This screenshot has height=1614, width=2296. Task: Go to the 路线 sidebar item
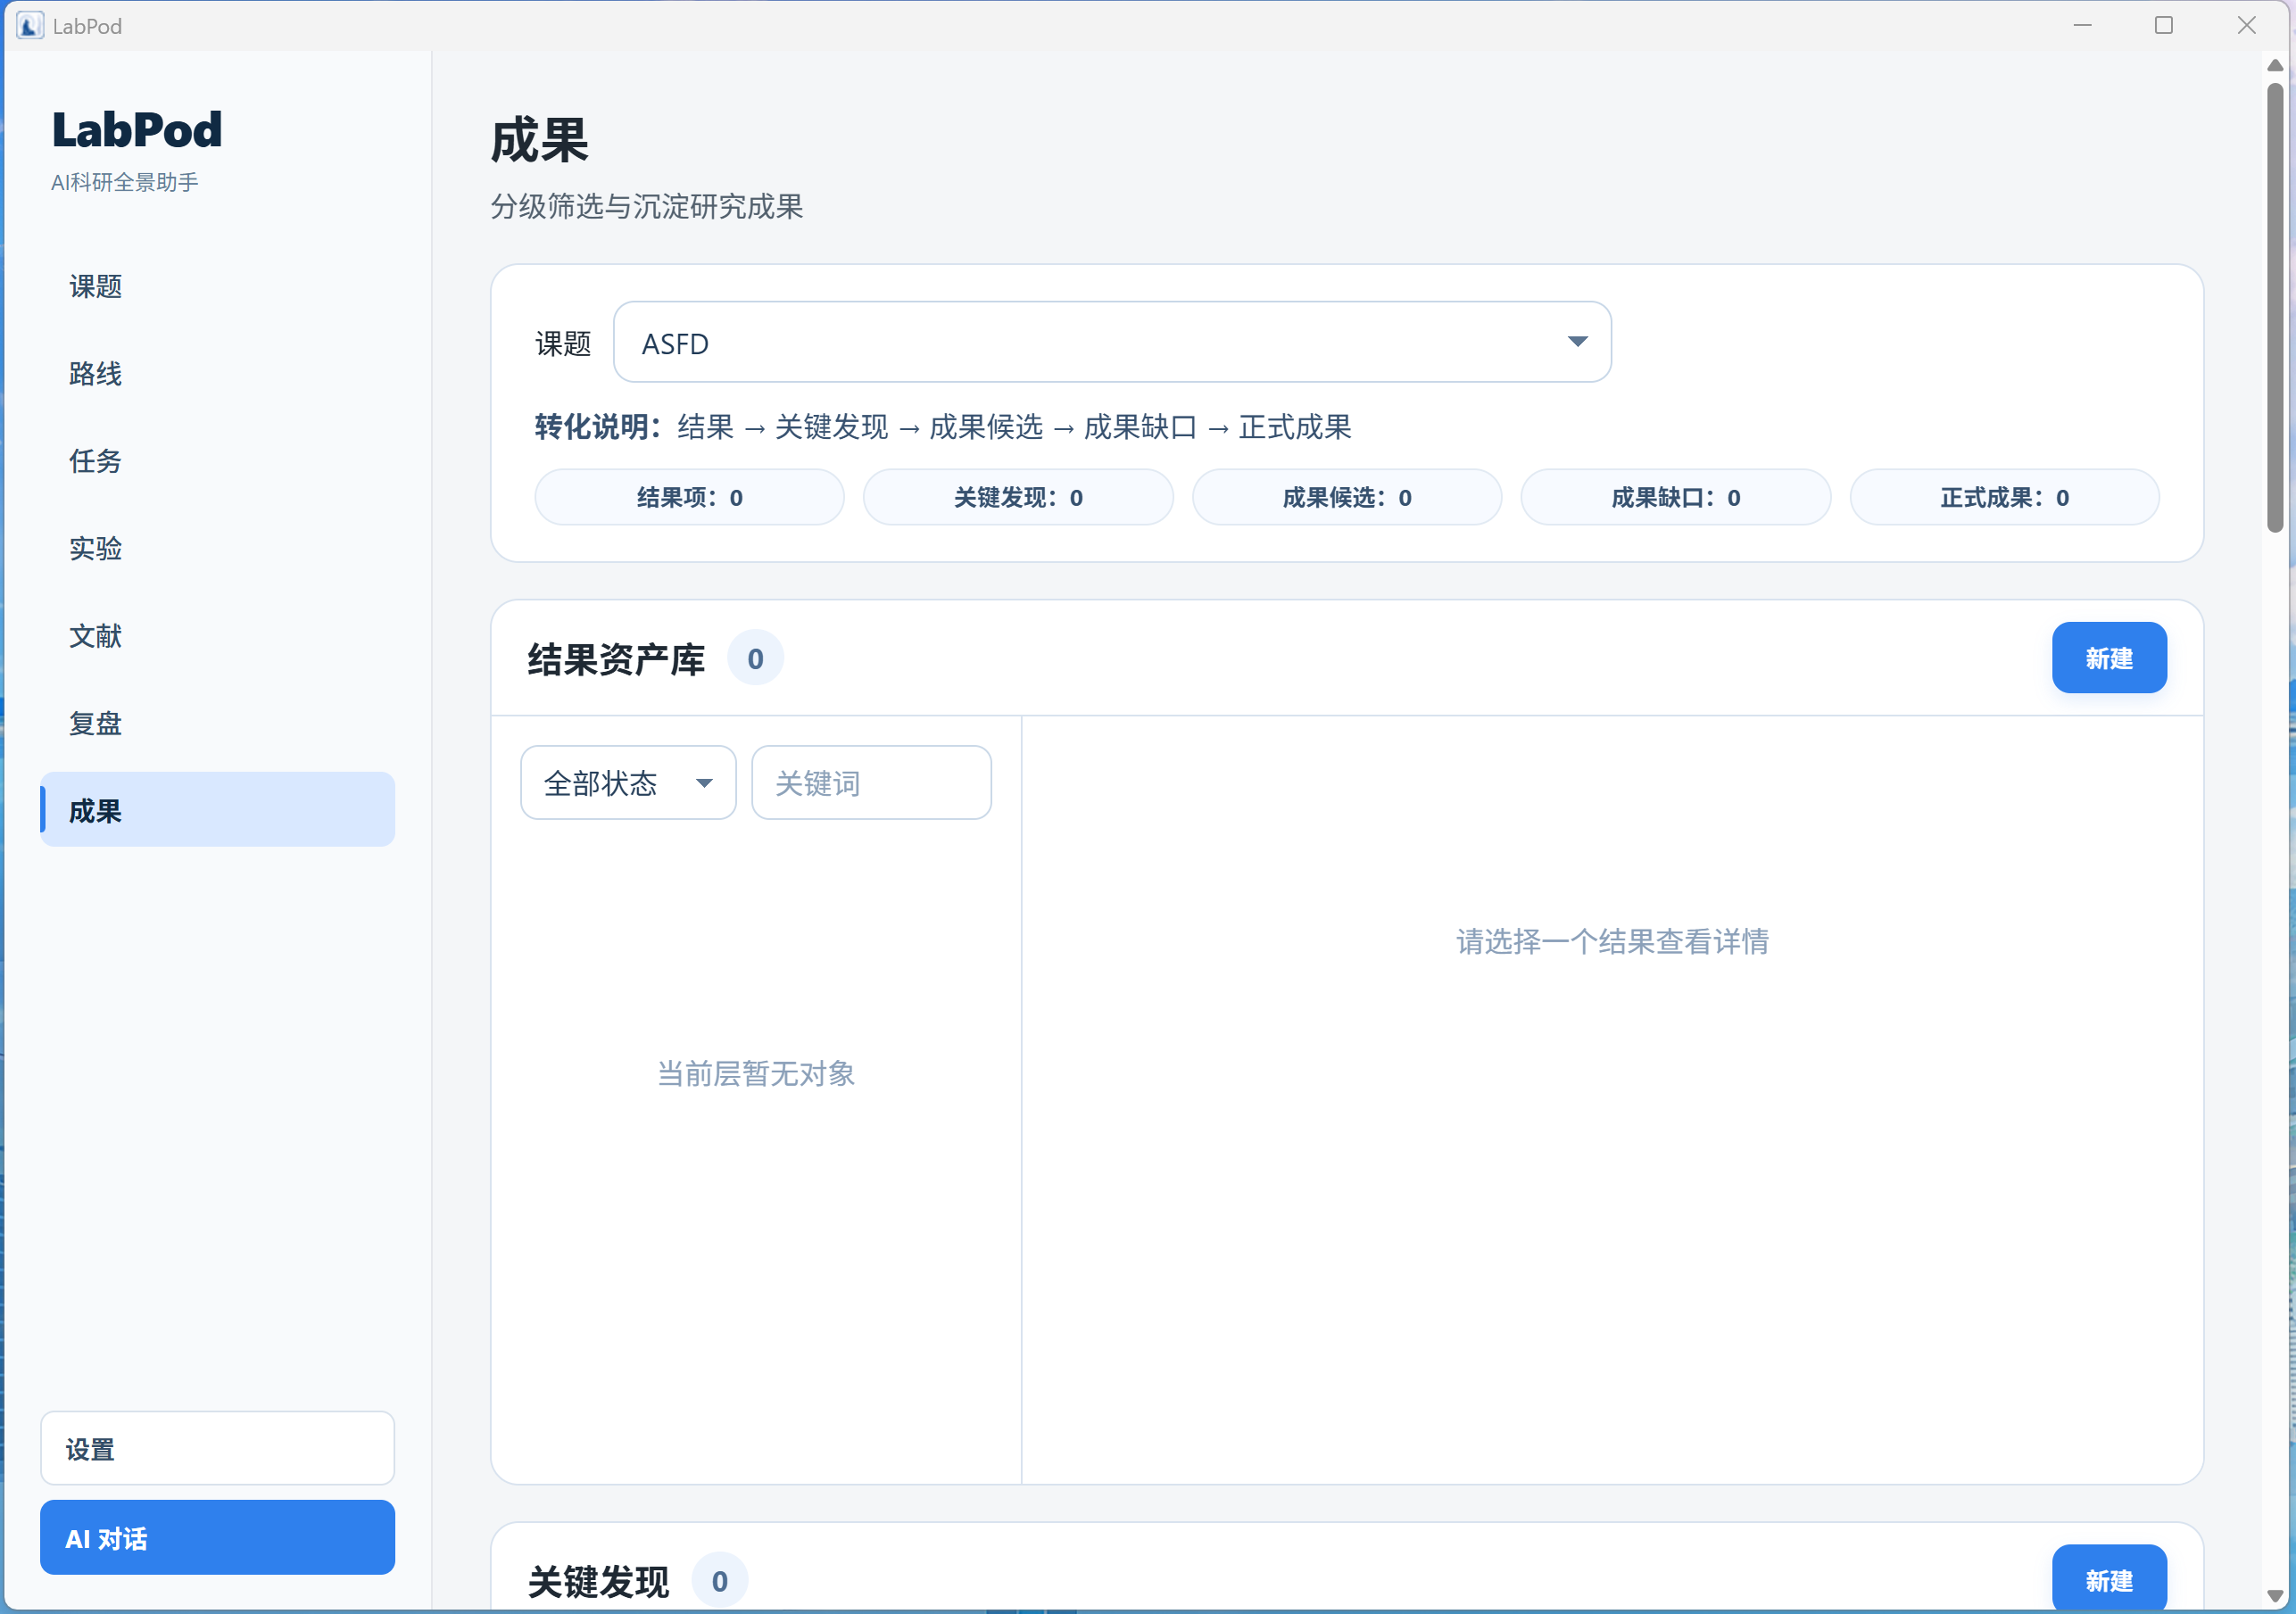pyautogui.click(x=217, y=374)
